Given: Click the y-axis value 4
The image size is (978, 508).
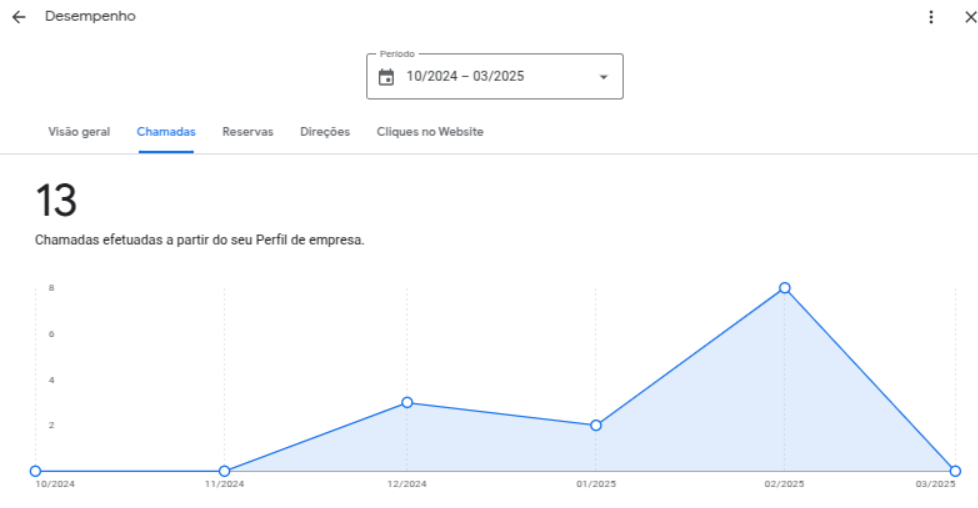Looking at the screenshot, I should coord(52,379).
